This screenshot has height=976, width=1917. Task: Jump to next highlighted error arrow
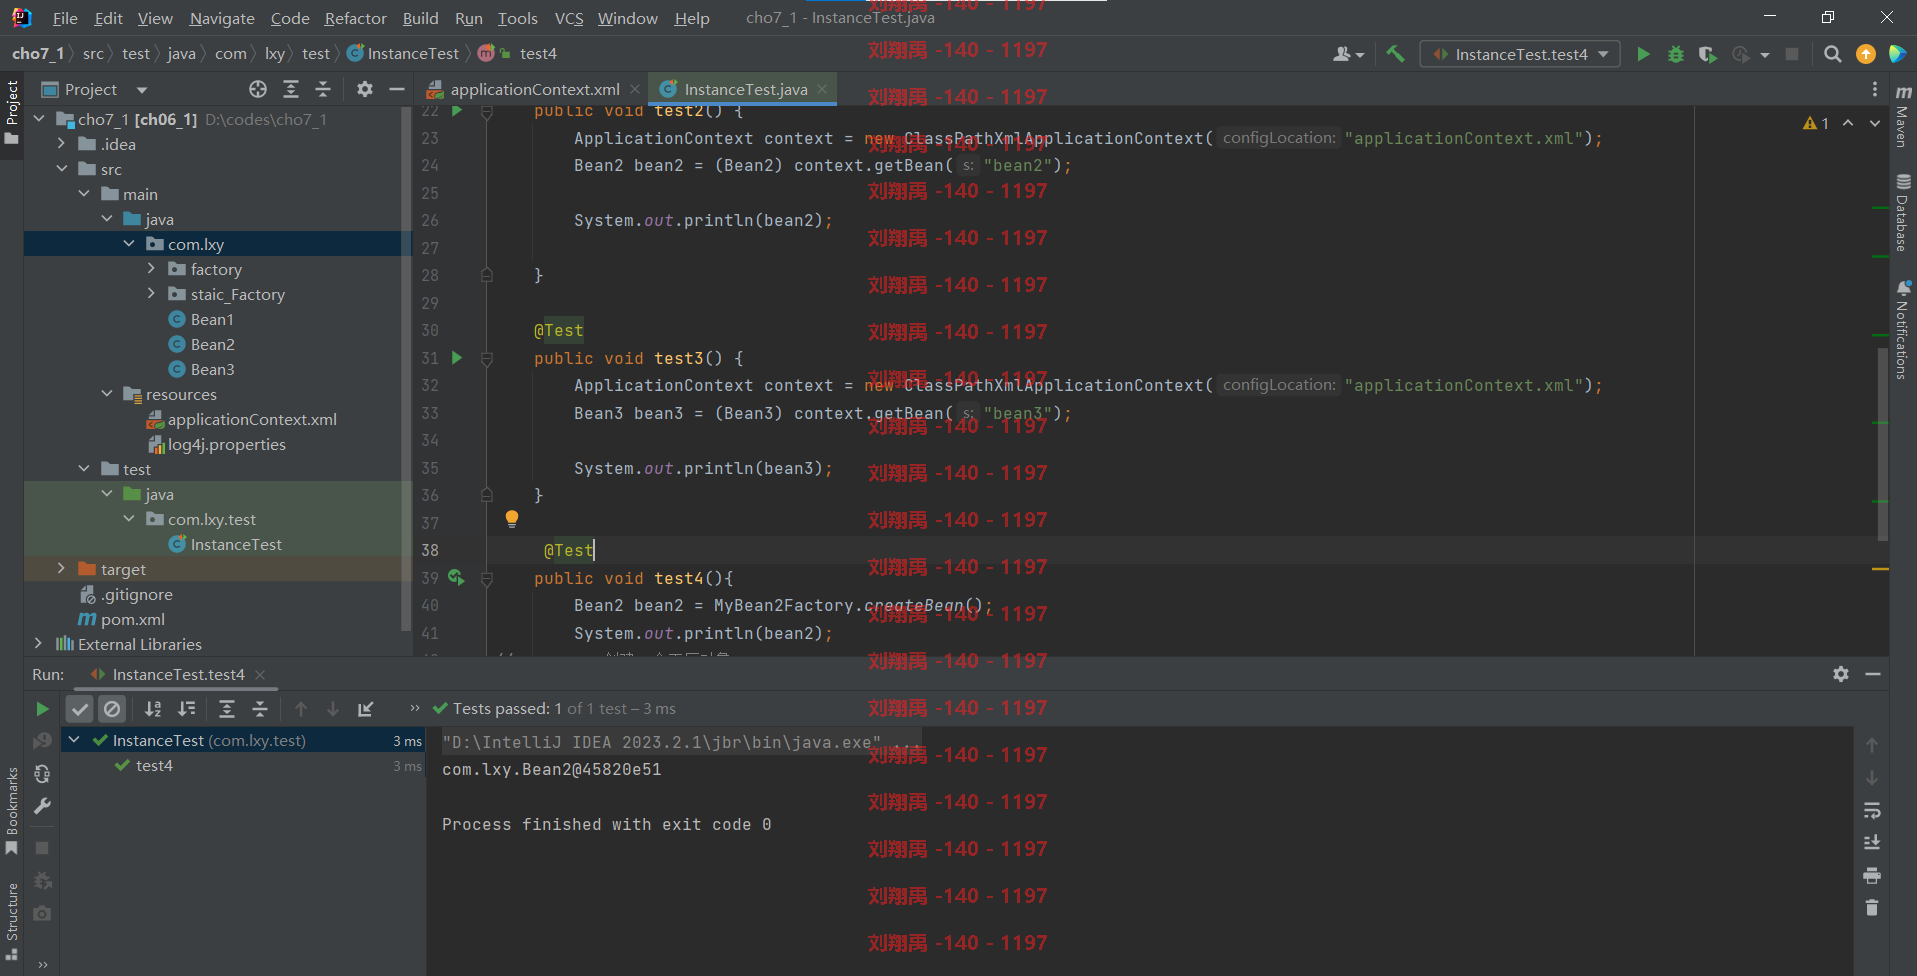(1875, 123)
